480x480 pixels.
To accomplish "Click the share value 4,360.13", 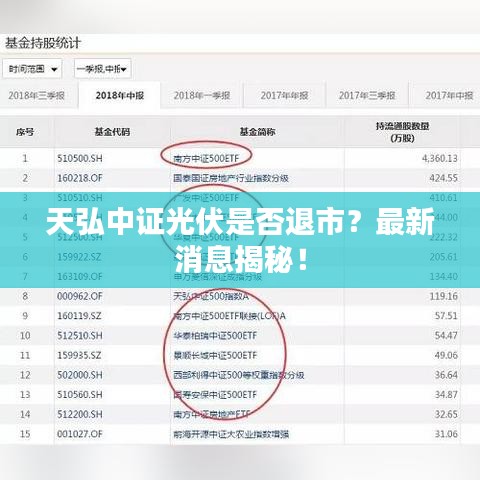I will point(440,158).
